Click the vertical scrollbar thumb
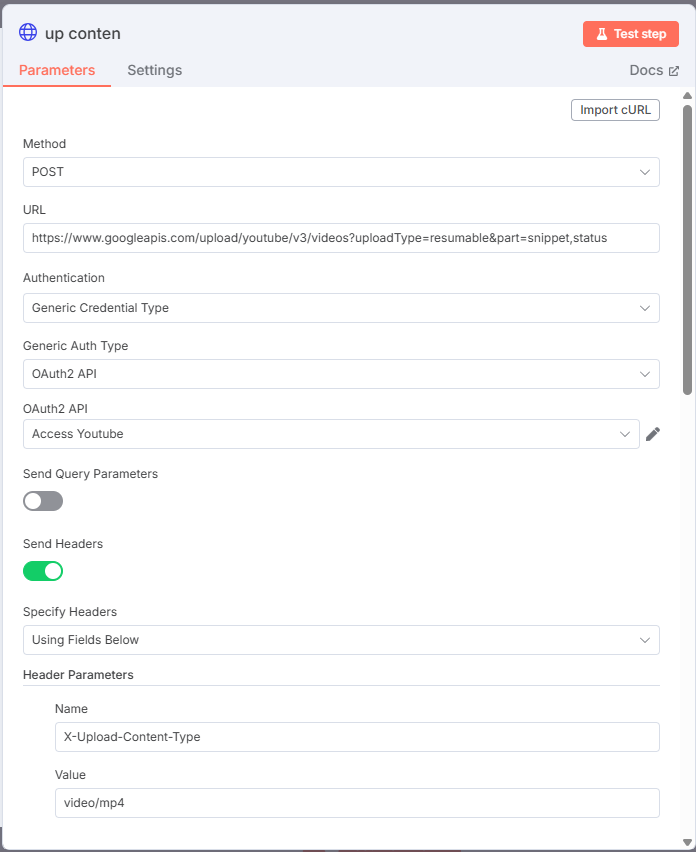The image size is (696, 852). tap(687, 250)
